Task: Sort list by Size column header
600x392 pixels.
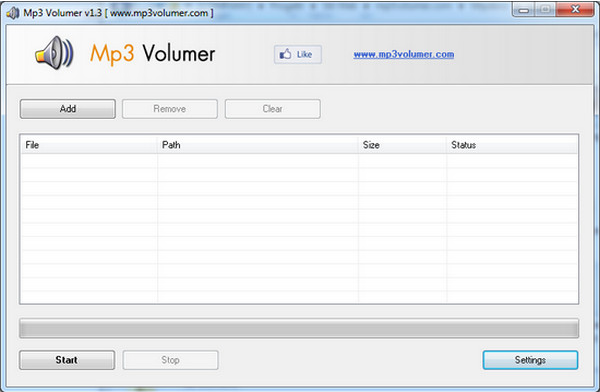Action: pyautogui.click(x=403, y=145)
